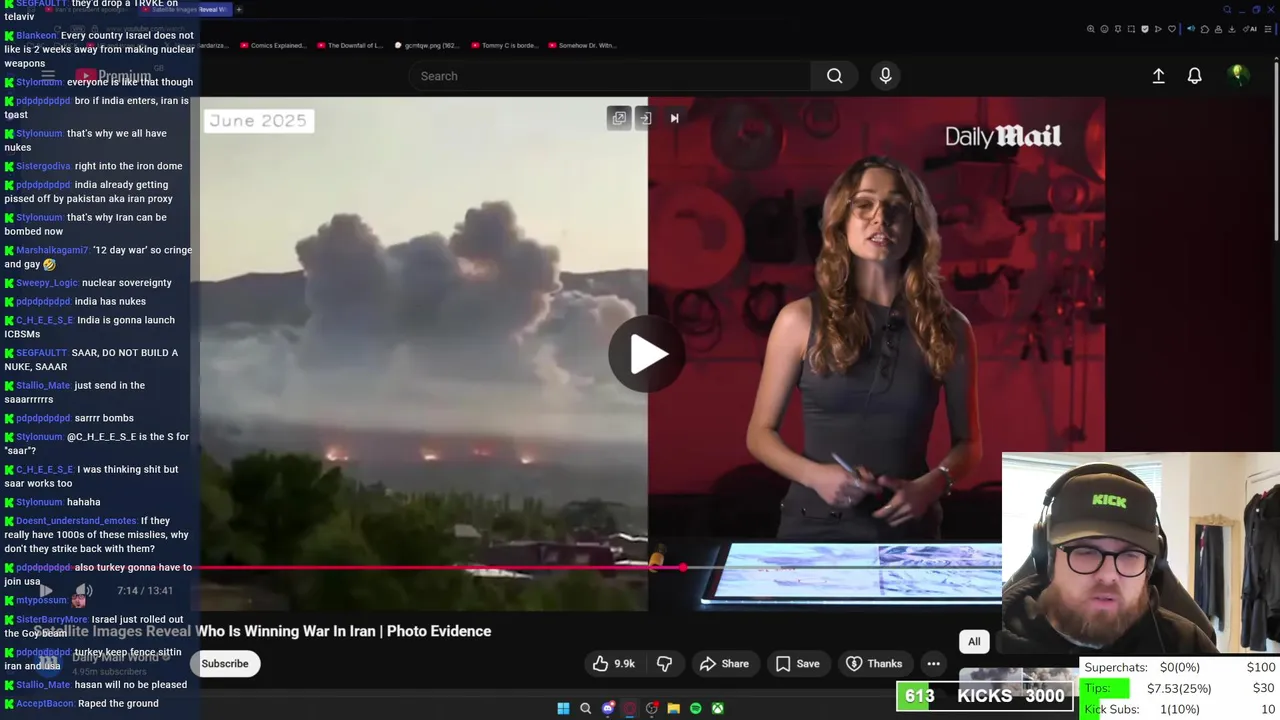Select the All filter chip
Screen dimensions: 1280x720
(x=974, y=641)
